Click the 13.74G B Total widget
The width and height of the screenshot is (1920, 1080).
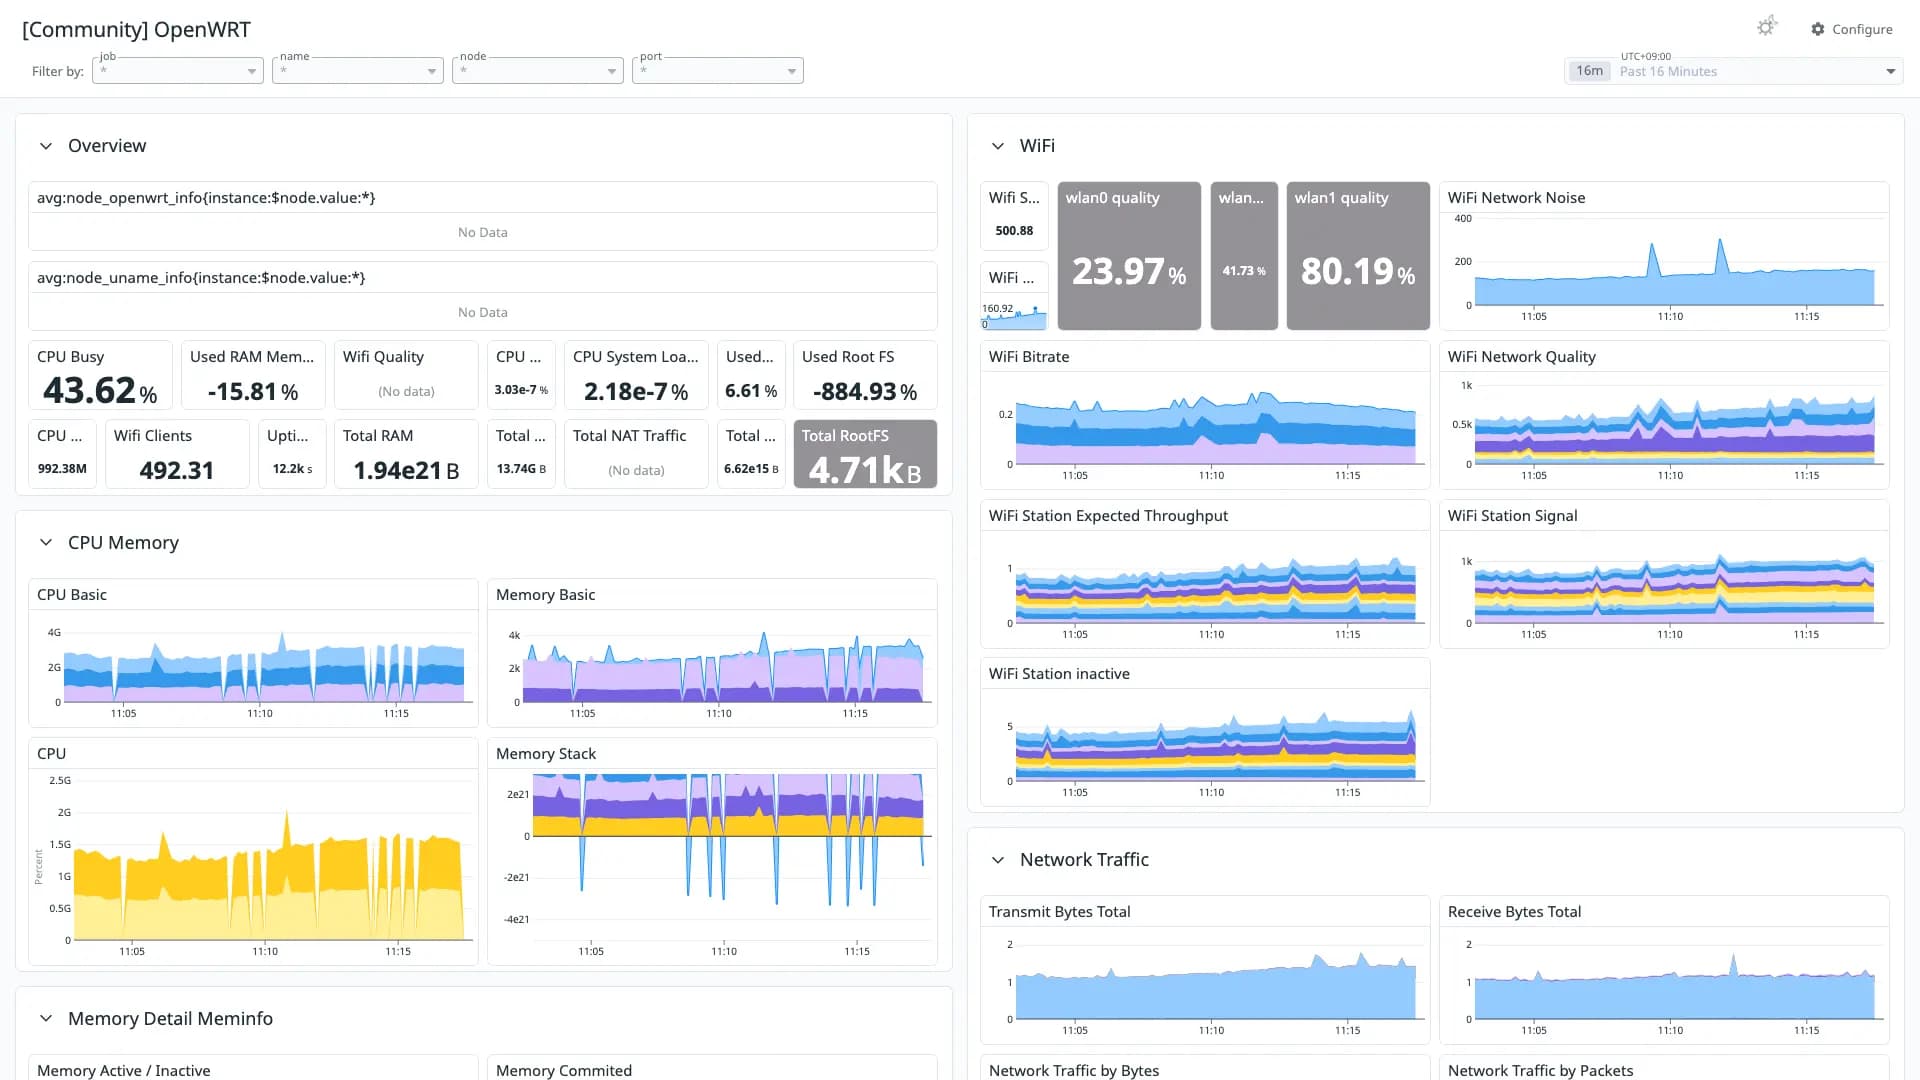click(521, 454)
